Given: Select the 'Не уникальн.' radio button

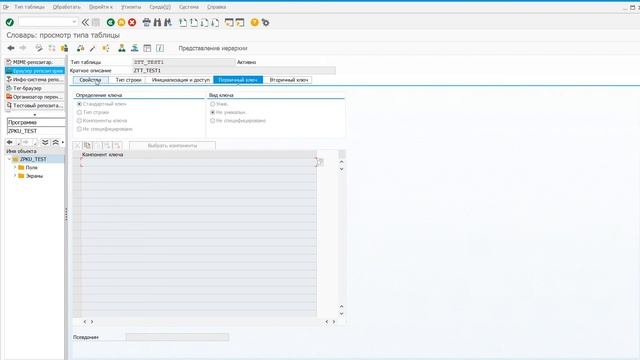Looking at the screenshot, I should click(213, 112).
